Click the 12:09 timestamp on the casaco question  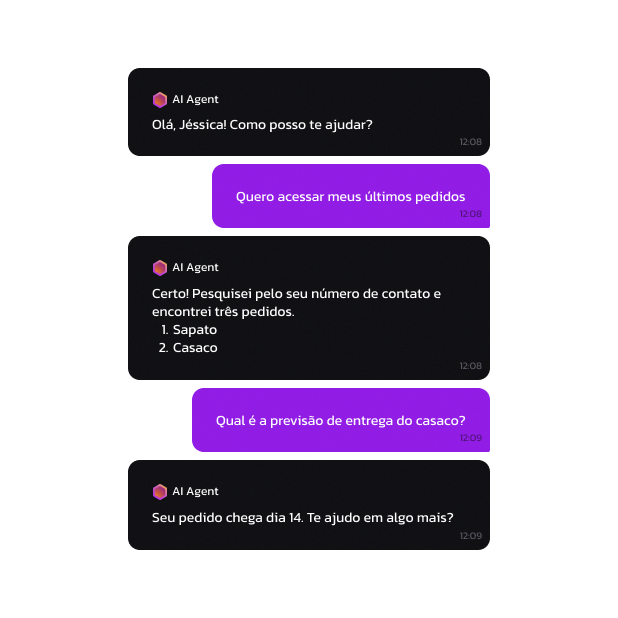pyautogui.click(x=470, y=438)
